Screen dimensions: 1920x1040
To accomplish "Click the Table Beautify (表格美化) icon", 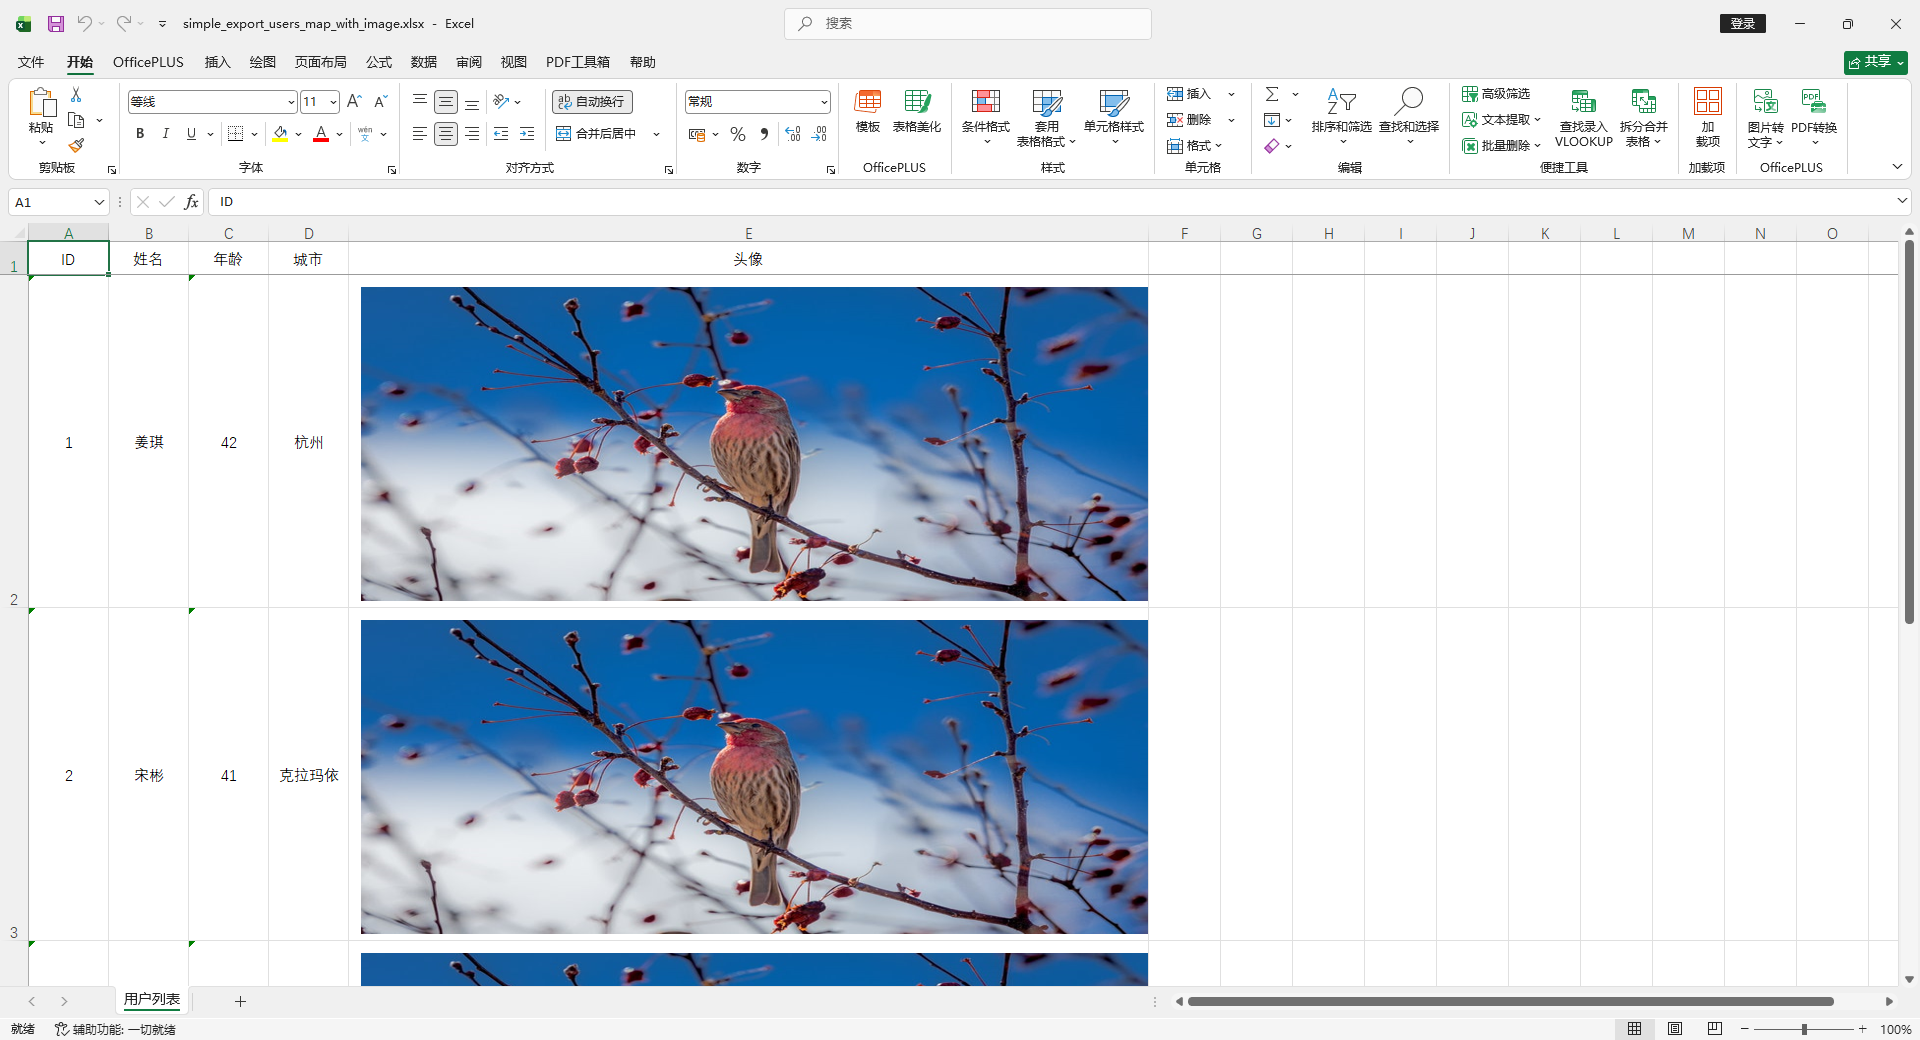I will point(916,103).
